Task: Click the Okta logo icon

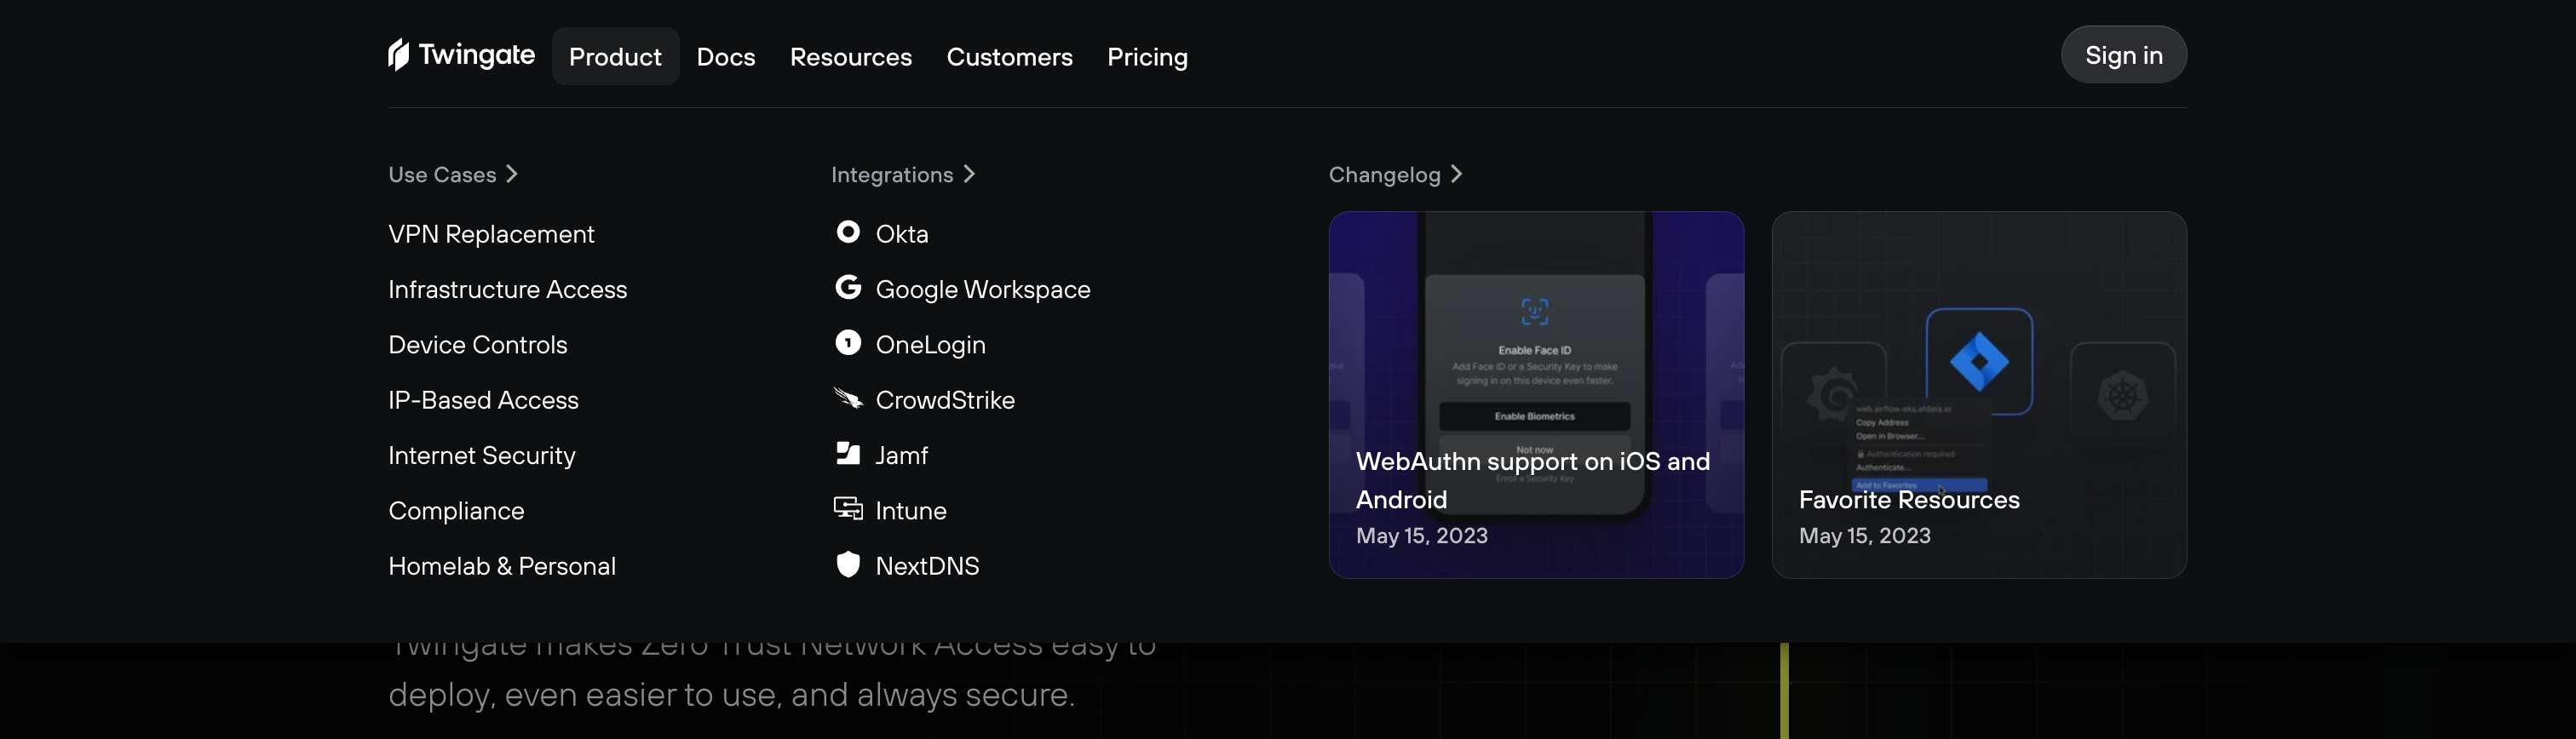Action: (848, 232)
